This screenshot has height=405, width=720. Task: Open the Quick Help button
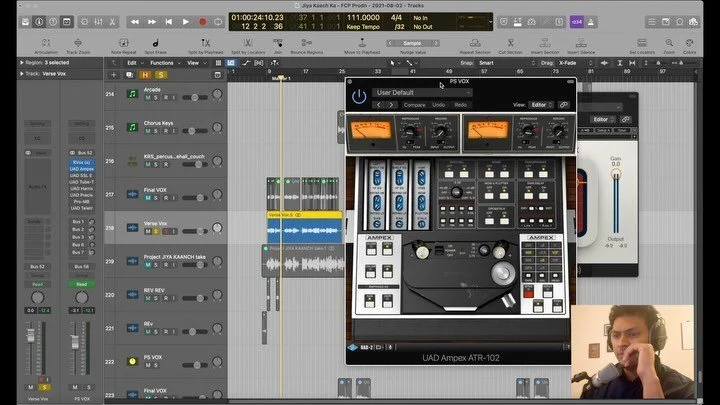53,22
